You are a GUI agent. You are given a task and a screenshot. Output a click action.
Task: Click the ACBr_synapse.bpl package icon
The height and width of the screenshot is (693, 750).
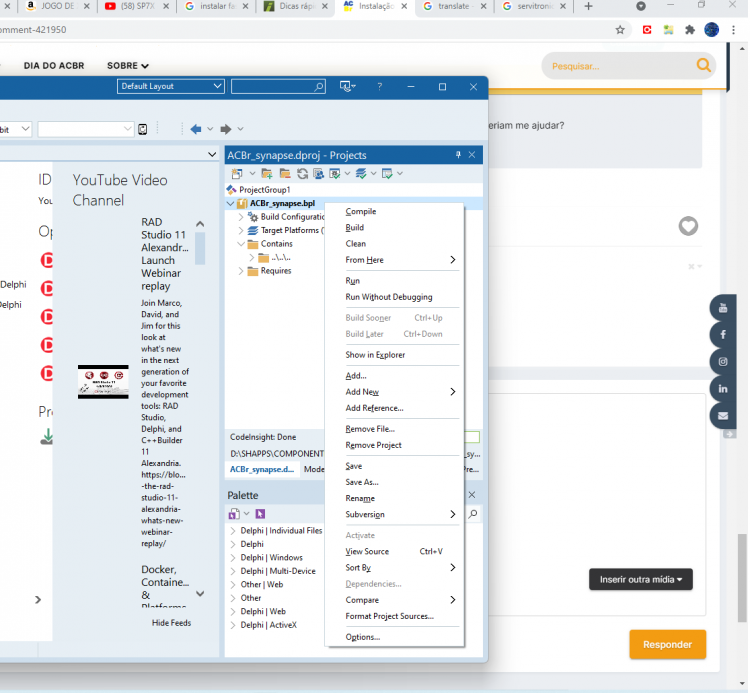[x=243, y=204]
